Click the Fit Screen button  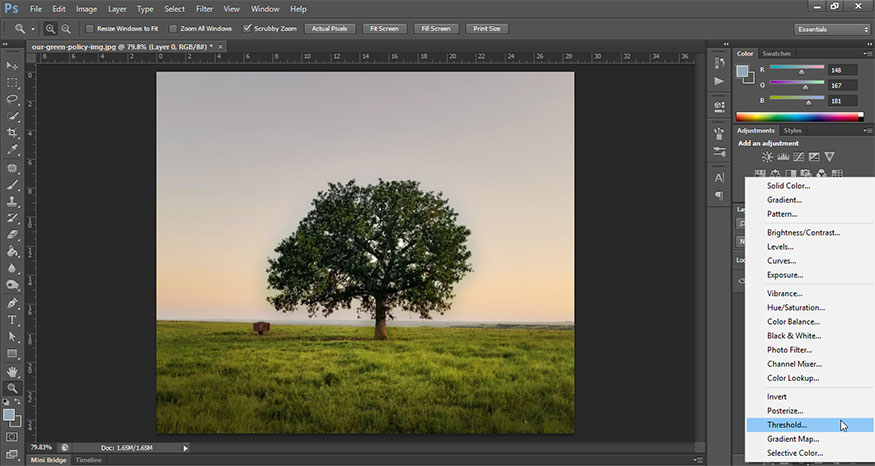[x=385, y=29]
